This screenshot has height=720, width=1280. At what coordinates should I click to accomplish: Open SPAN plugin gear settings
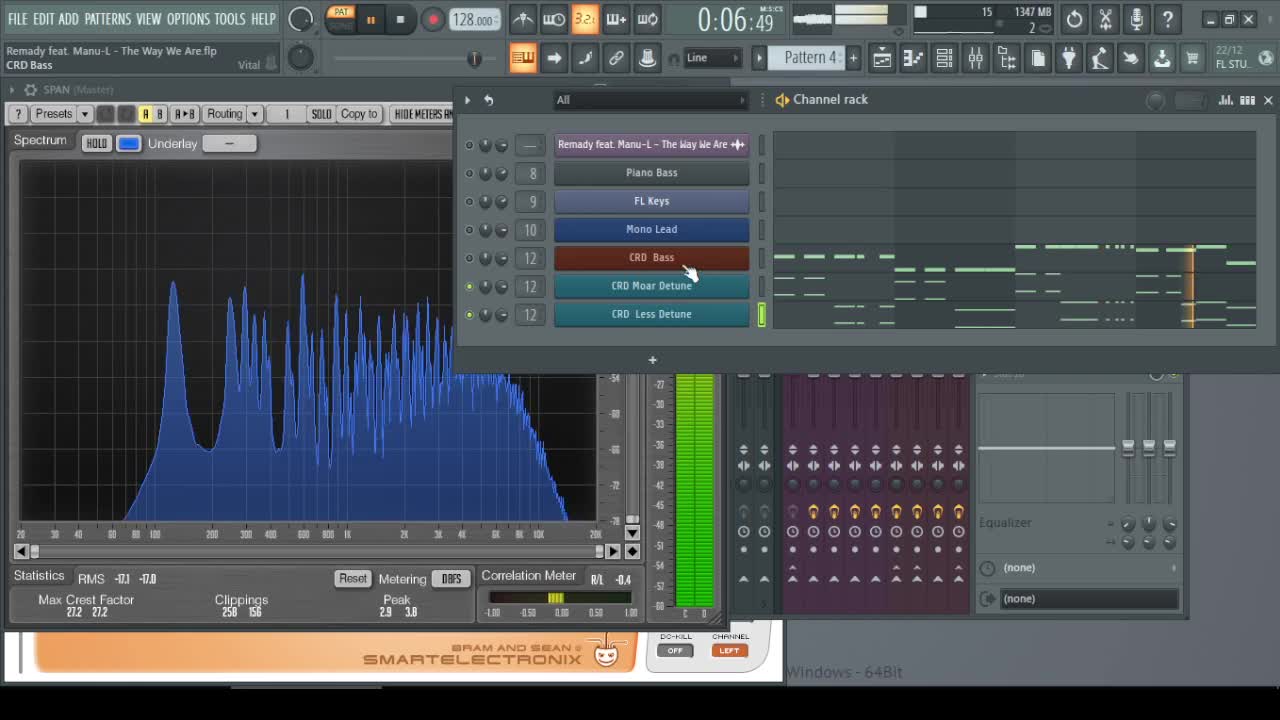(30, 90)
